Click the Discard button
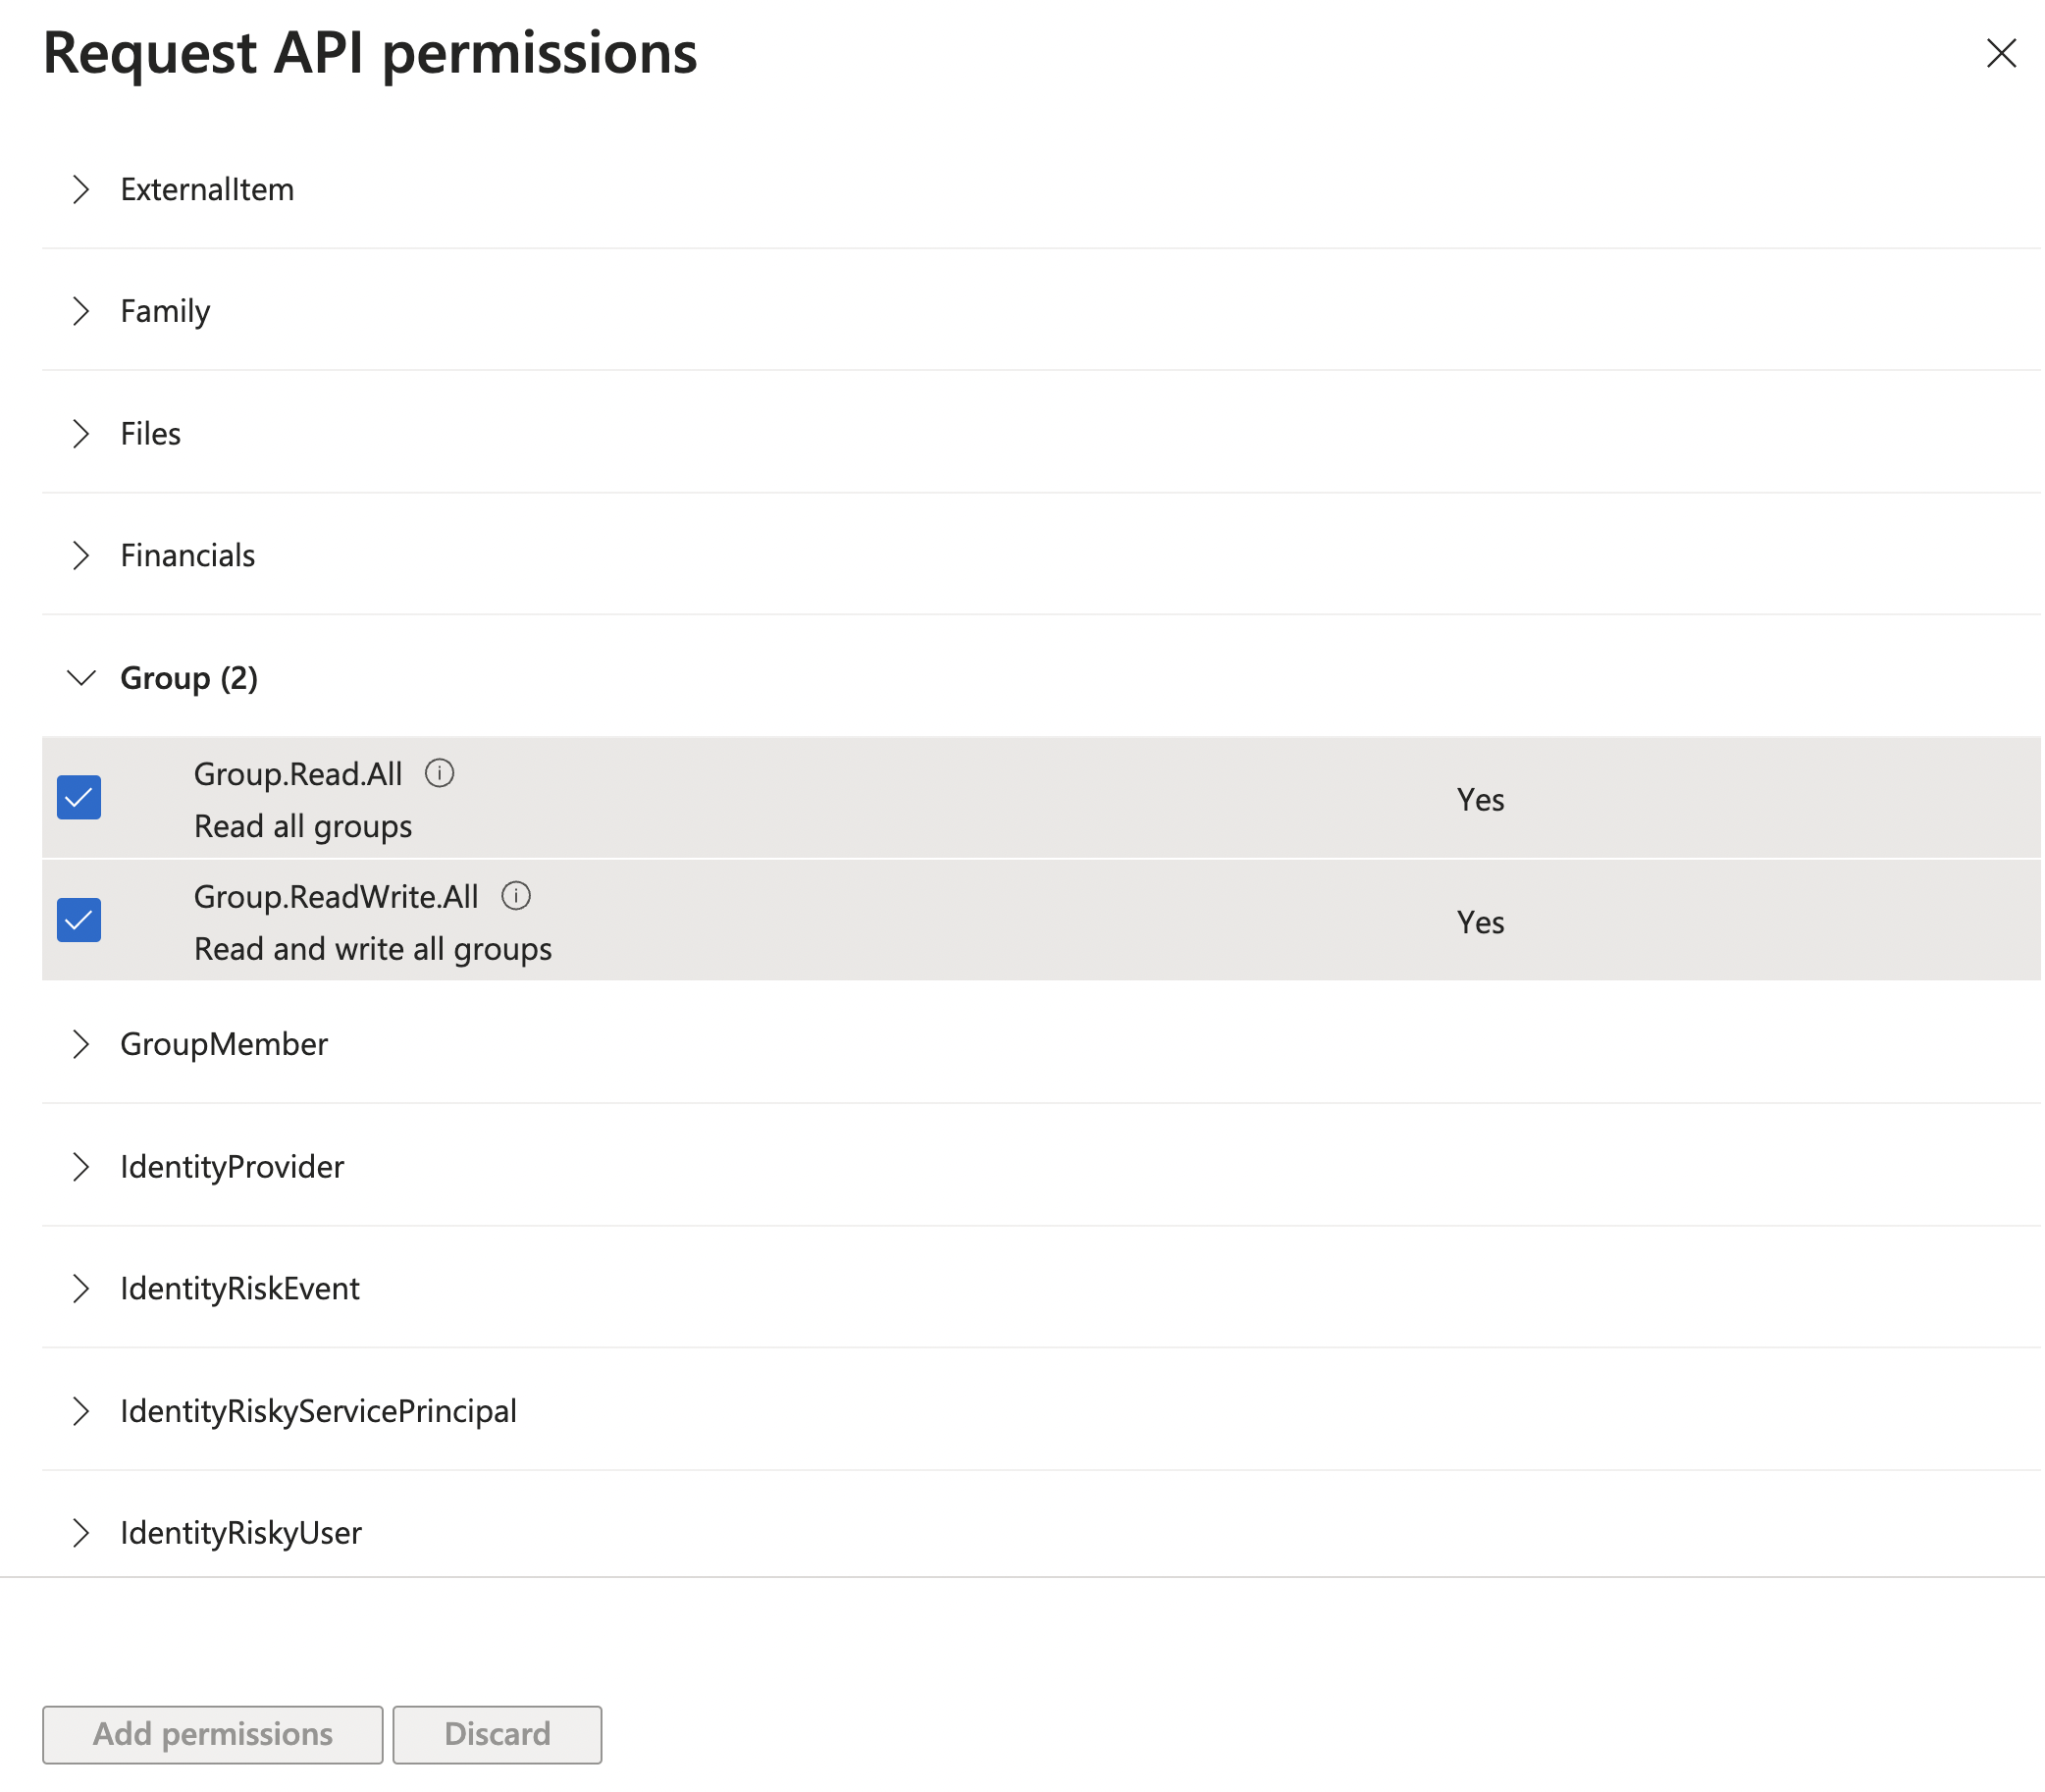2045x1792 pixels. pyautogui.click(x=497, y=1734)
